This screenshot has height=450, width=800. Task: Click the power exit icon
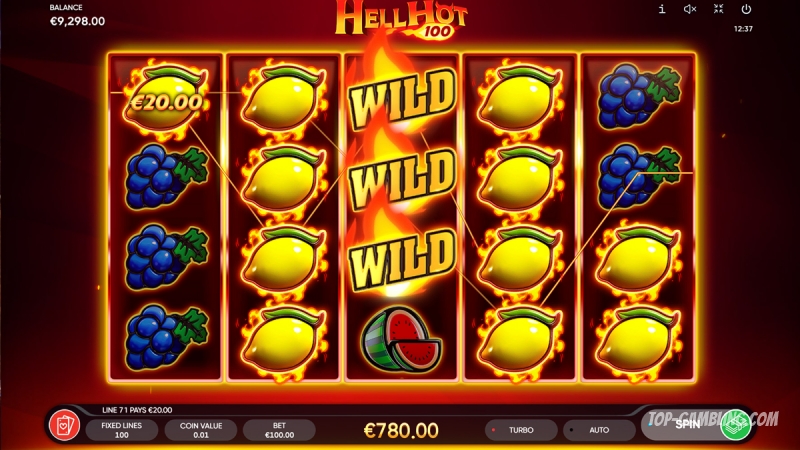(746, 9)
